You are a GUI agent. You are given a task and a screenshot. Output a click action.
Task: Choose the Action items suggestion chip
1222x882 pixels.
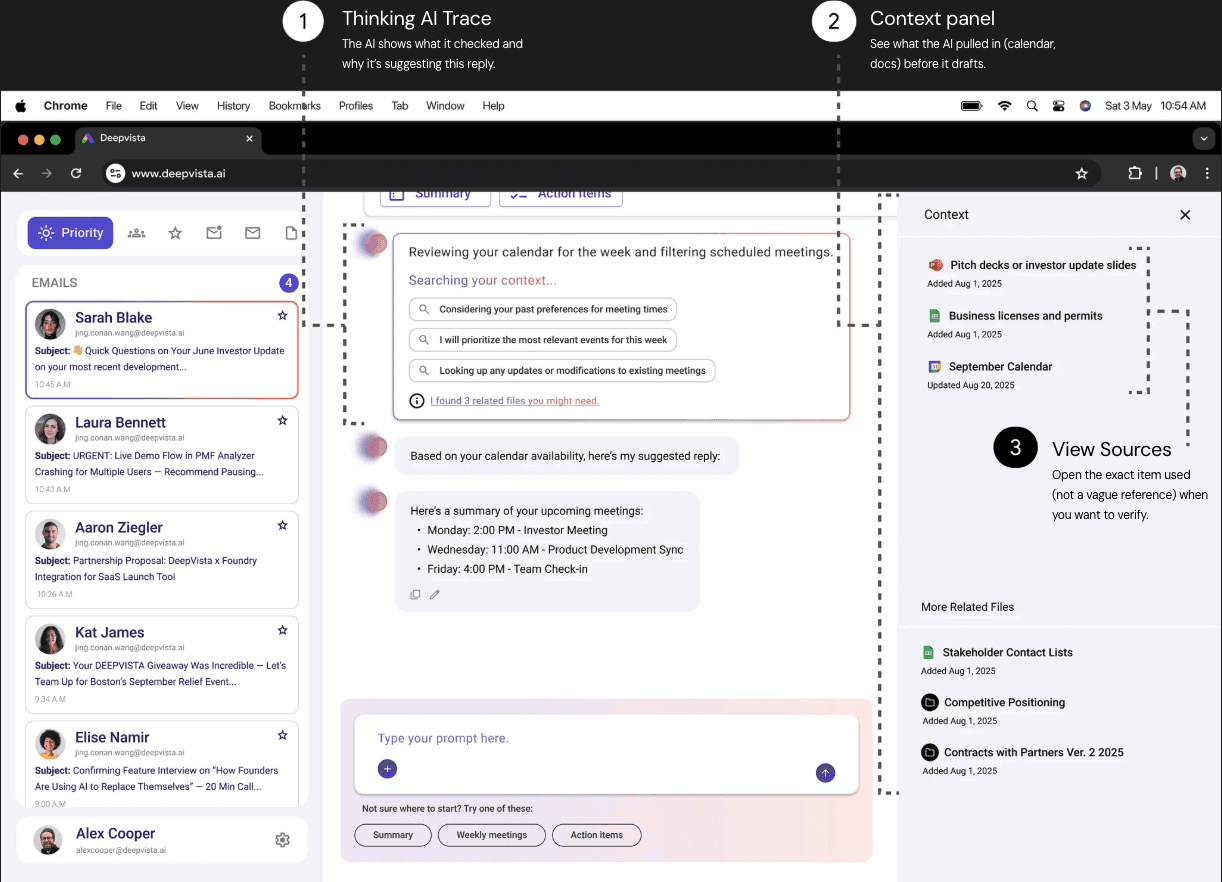pyautogui.click(x=597, y=835)
